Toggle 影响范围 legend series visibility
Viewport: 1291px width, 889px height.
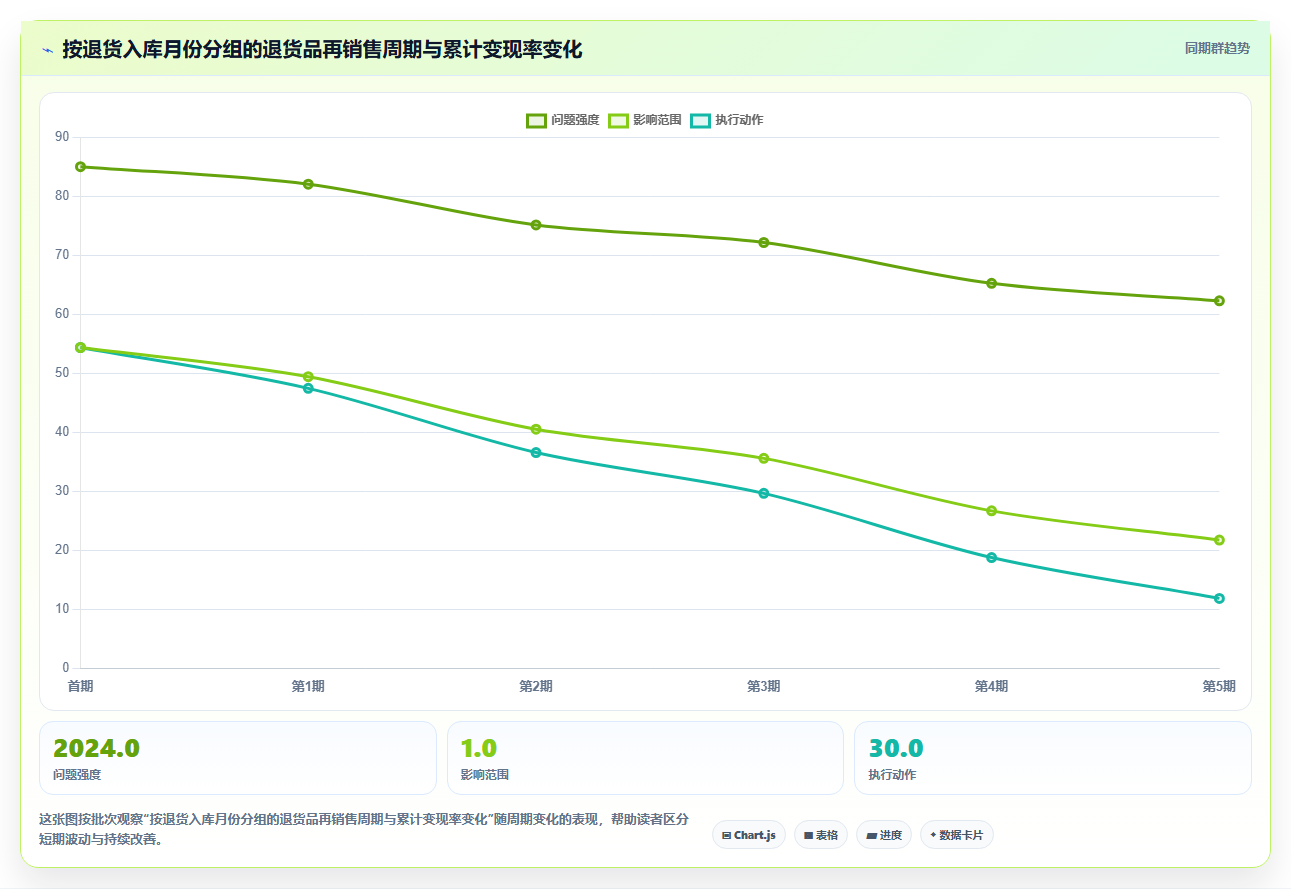coord(645,120)
